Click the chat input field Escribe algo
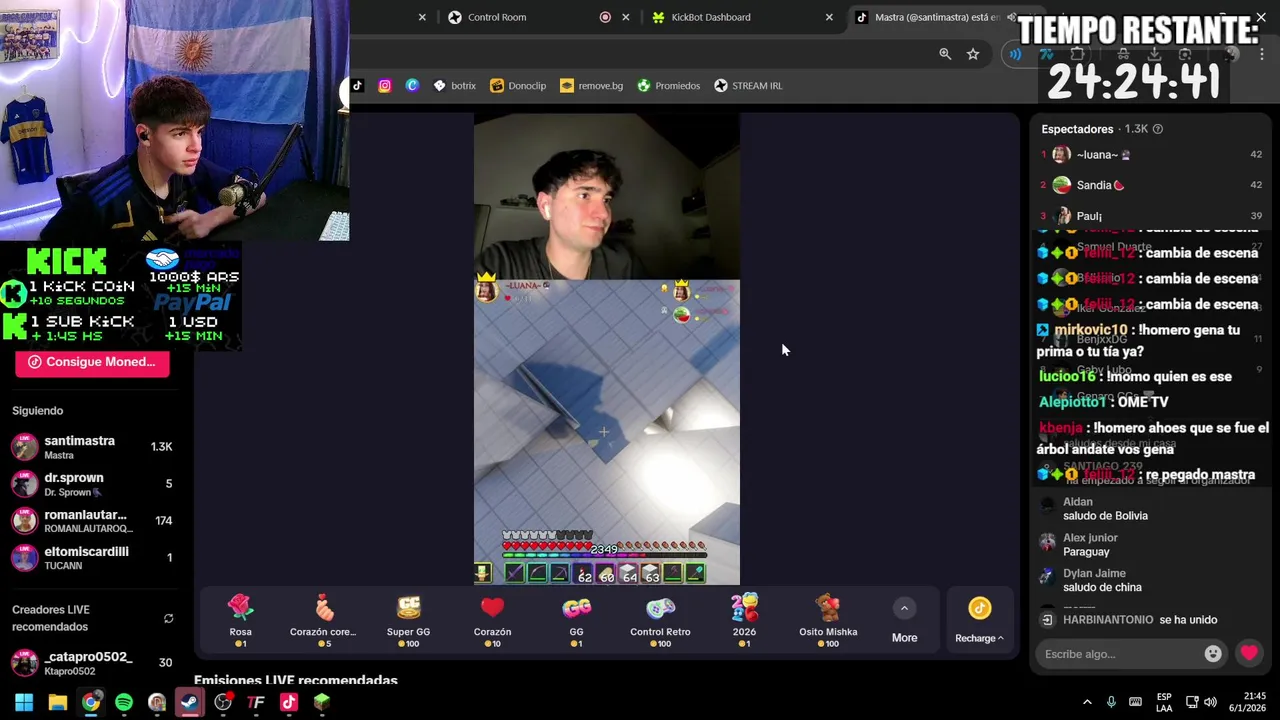 click(x=1120, y=654)
